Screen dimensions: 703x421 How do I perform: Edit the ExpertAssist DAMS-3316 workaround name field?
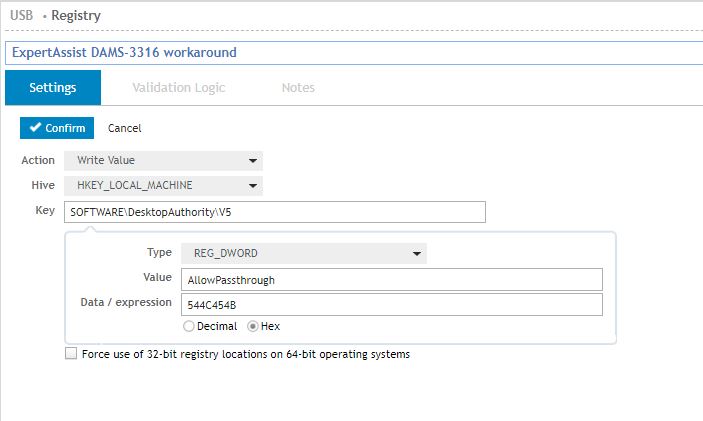click(x=350, y=52)
